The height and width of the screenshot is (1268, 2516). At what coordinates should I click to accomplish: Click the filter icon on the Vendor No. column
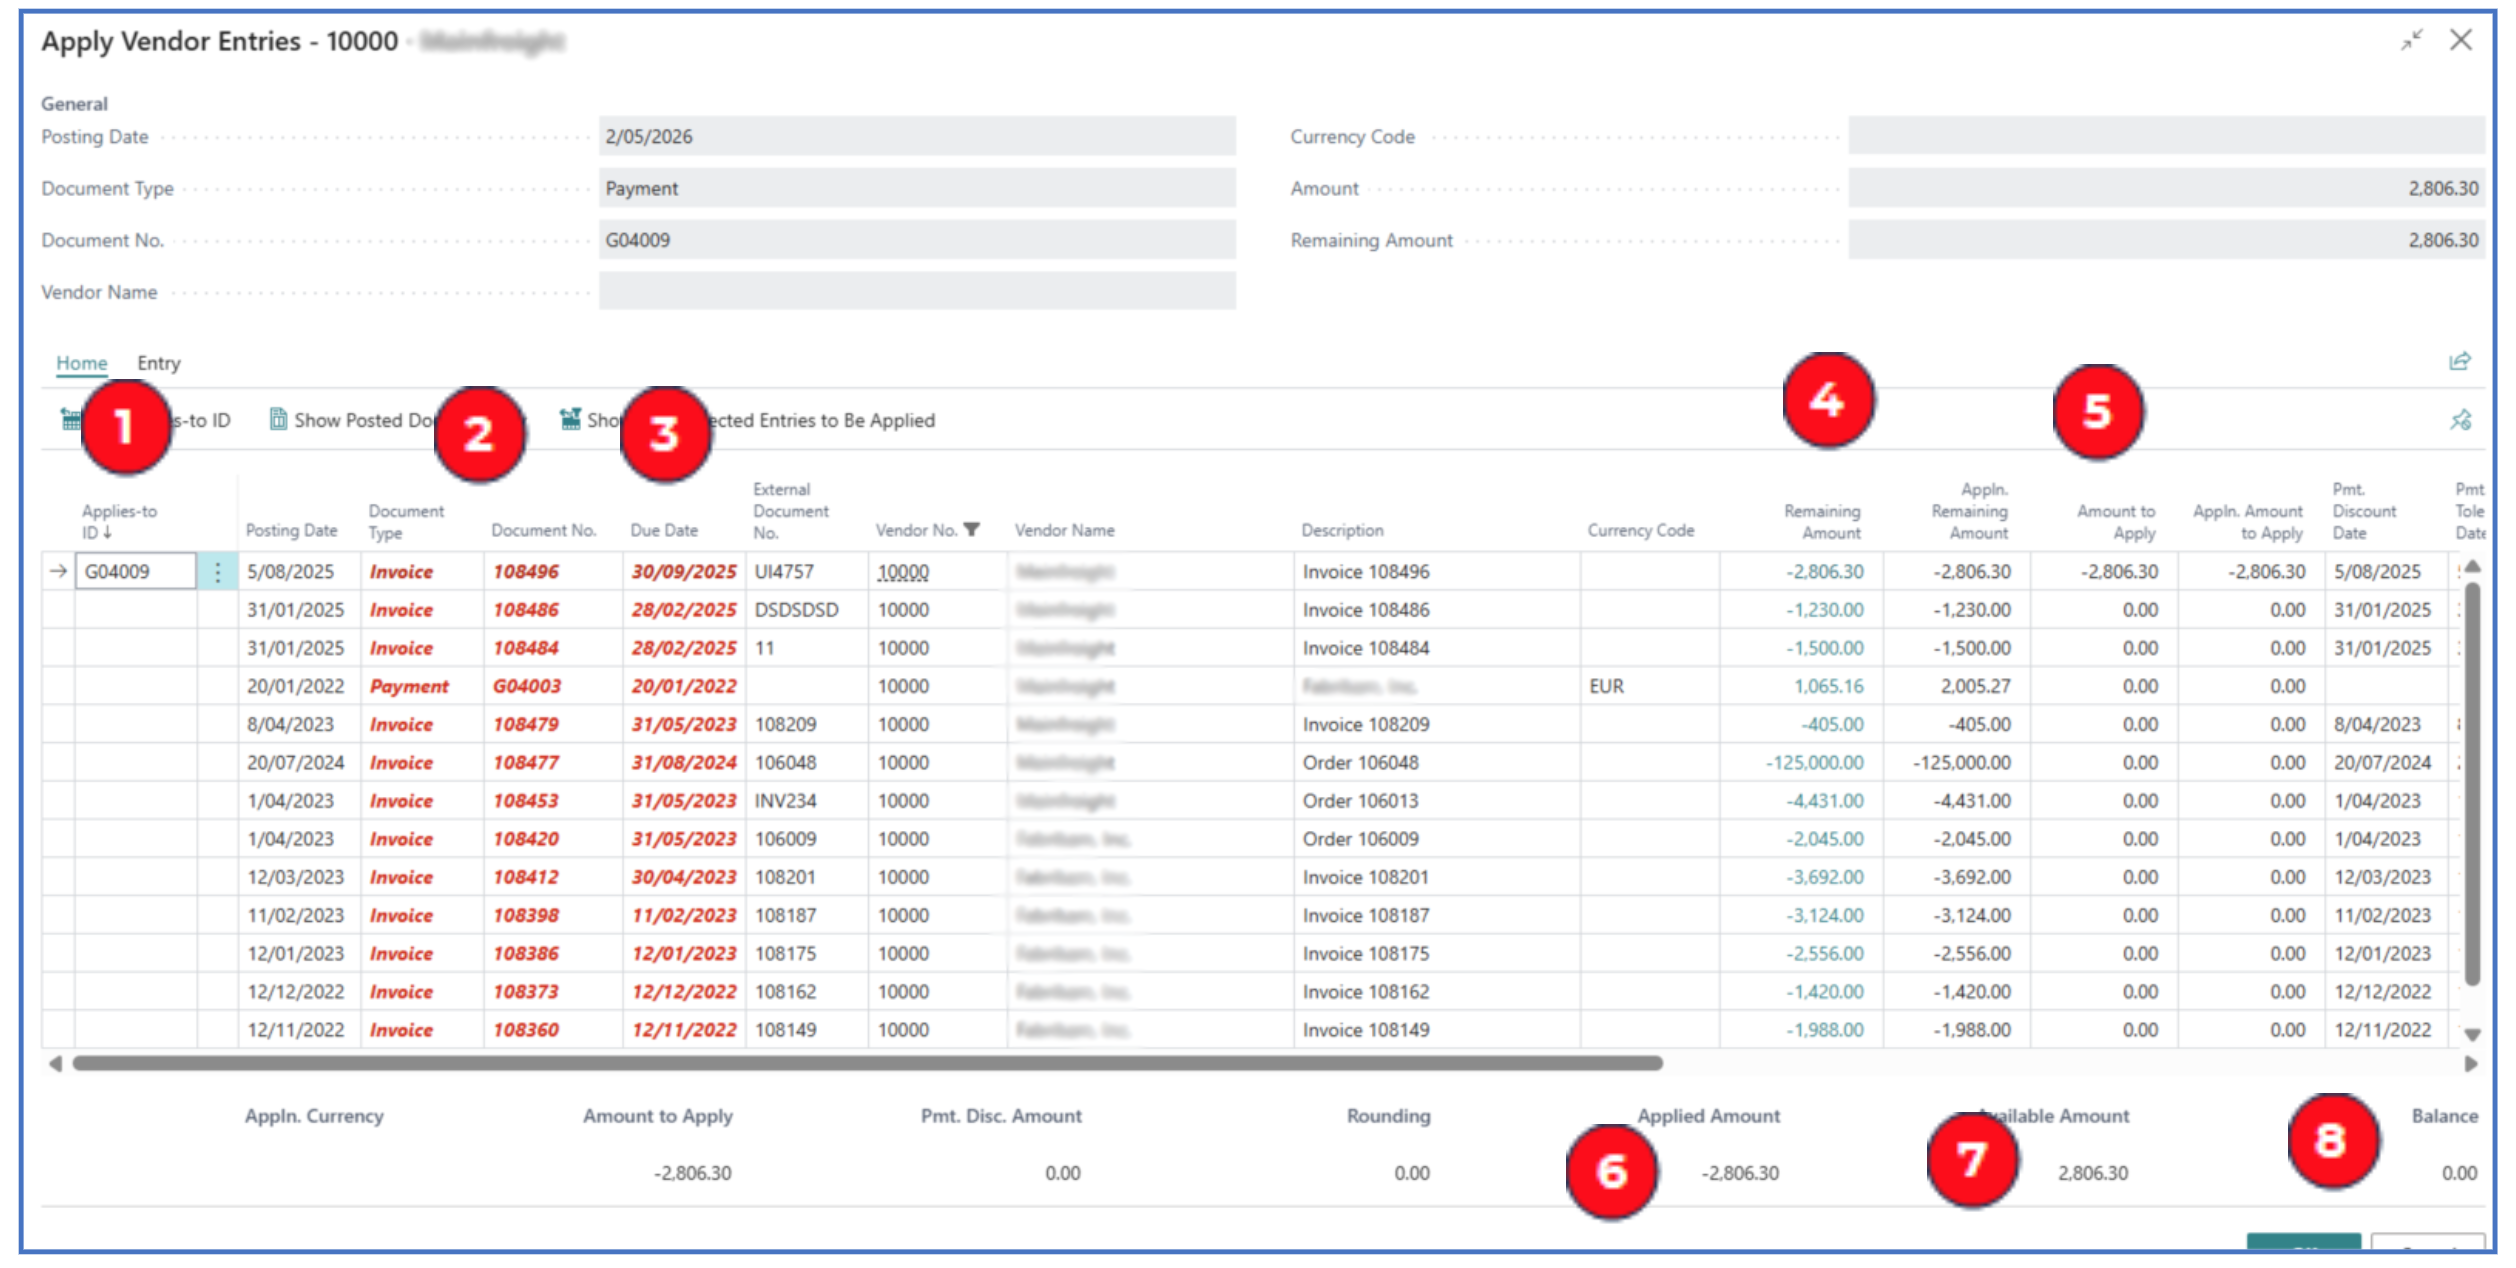click(971, 530)
